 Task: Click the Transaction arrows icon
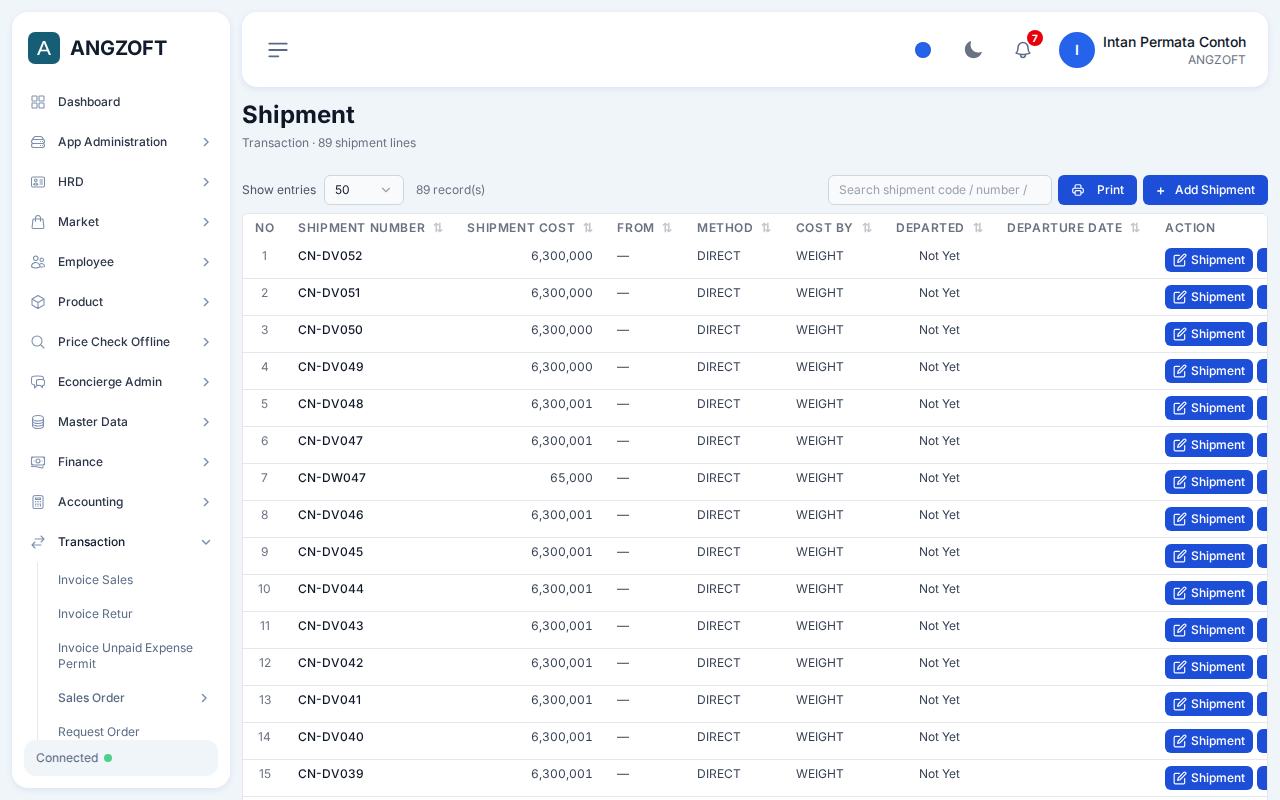pyautogui.click(x=38, y=542)
